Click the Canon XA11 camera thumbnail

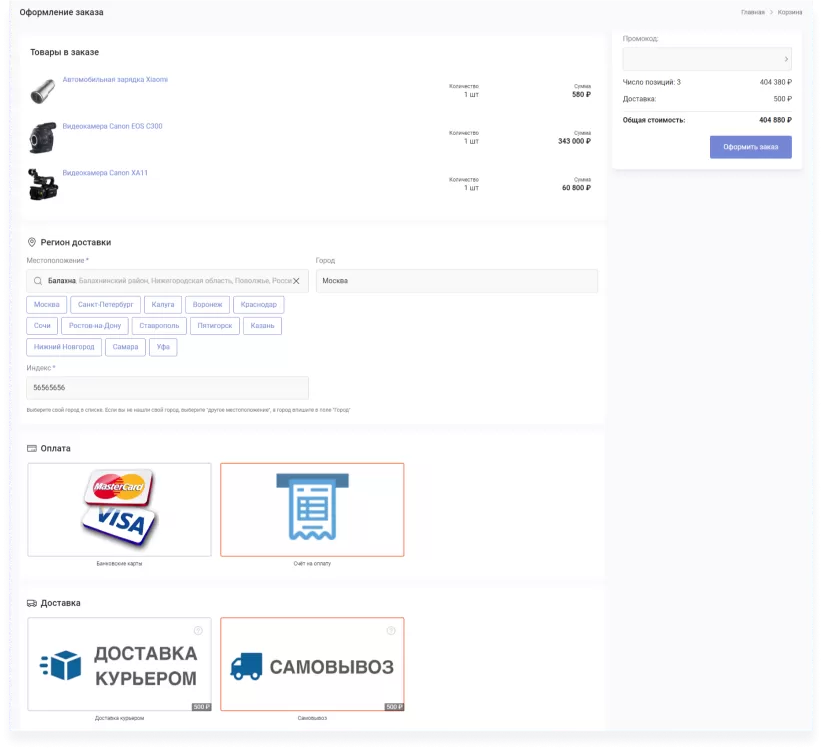click(43, 185)
